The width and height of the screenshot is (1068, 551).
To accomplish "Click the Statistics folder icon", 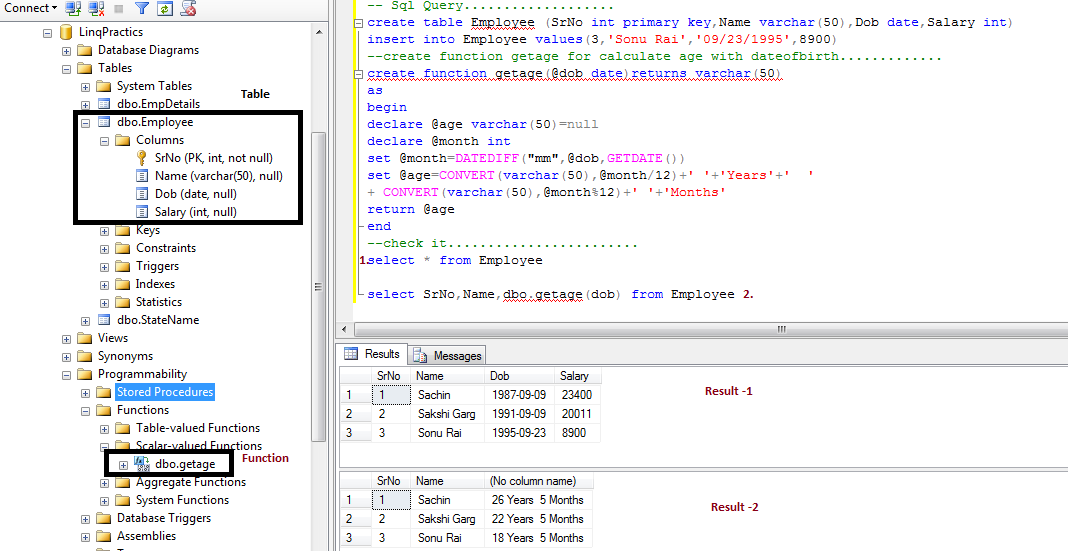I will click(x=123, y=302).
